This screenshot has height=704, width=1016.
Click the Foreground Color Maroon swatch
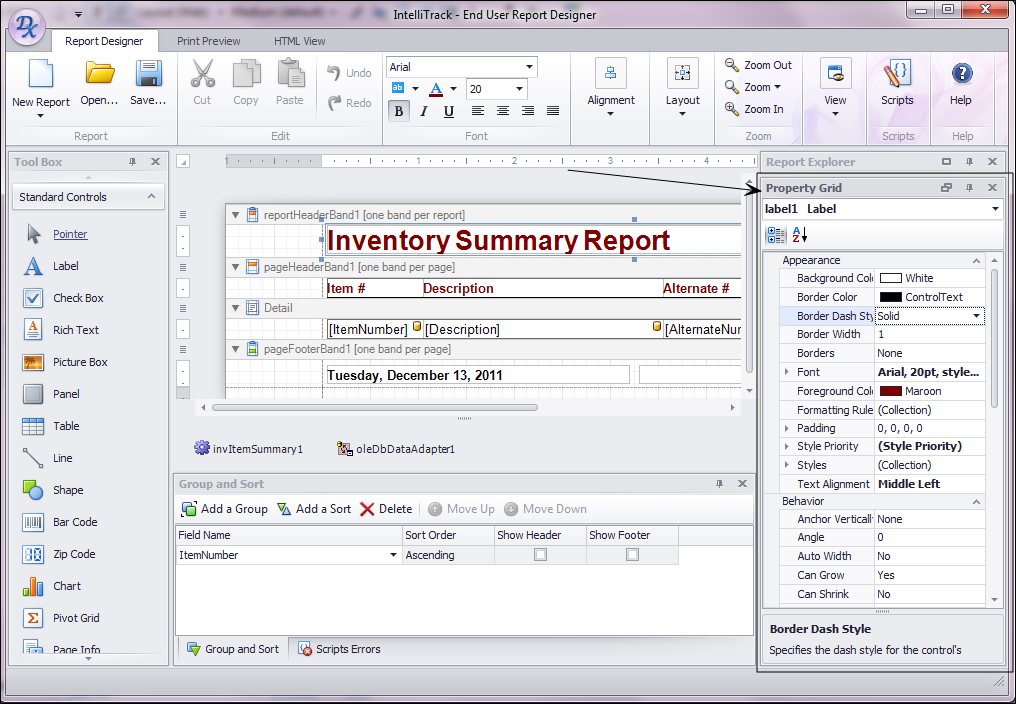pyautogui.click(x=890, y=391)
